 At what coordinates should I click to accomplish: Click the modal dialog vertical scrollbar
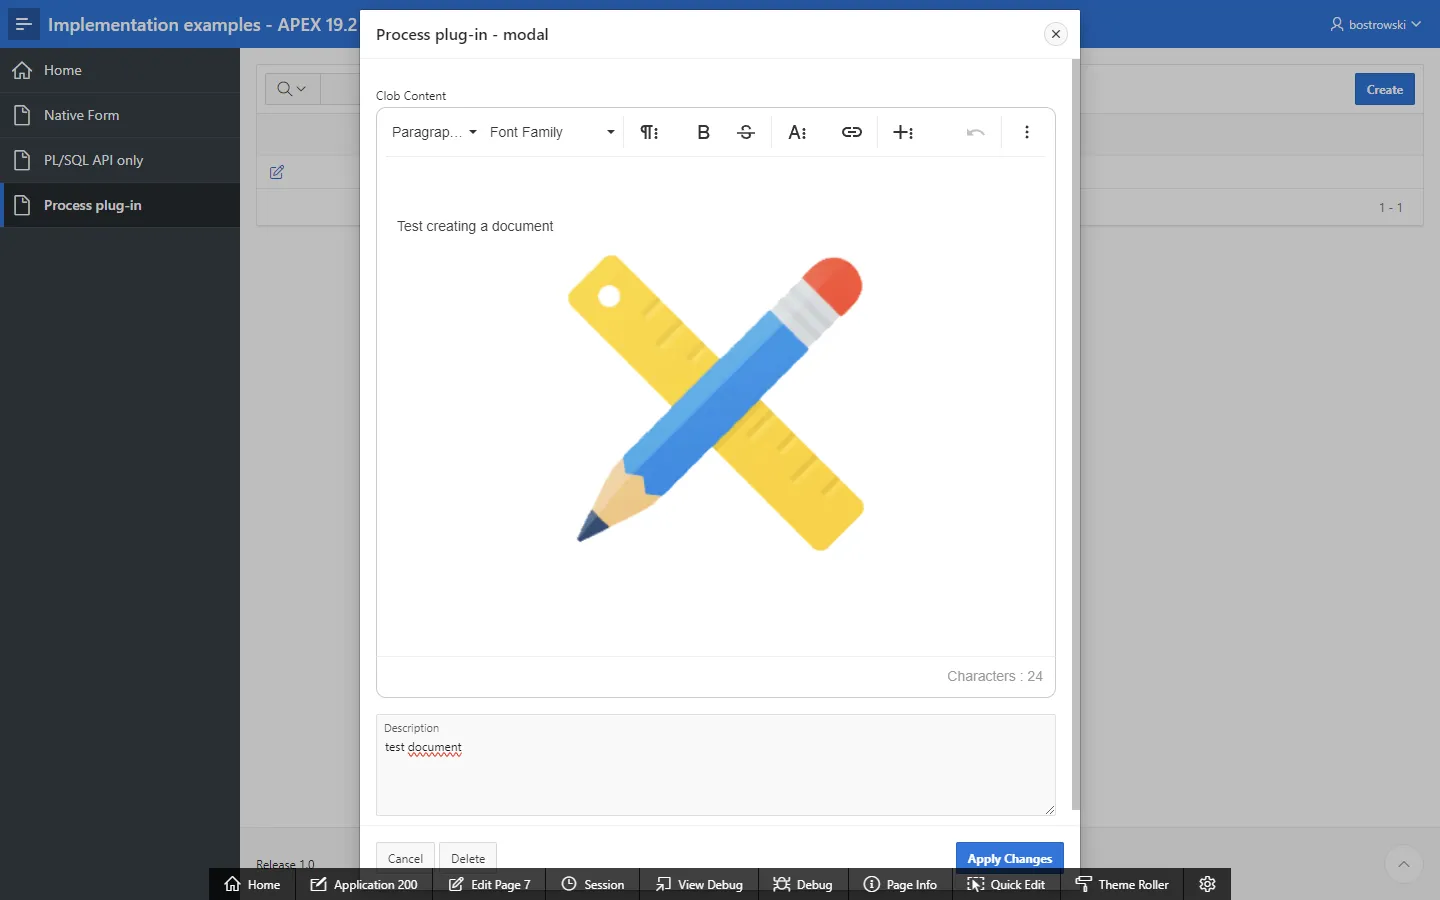coord(1076,430)
